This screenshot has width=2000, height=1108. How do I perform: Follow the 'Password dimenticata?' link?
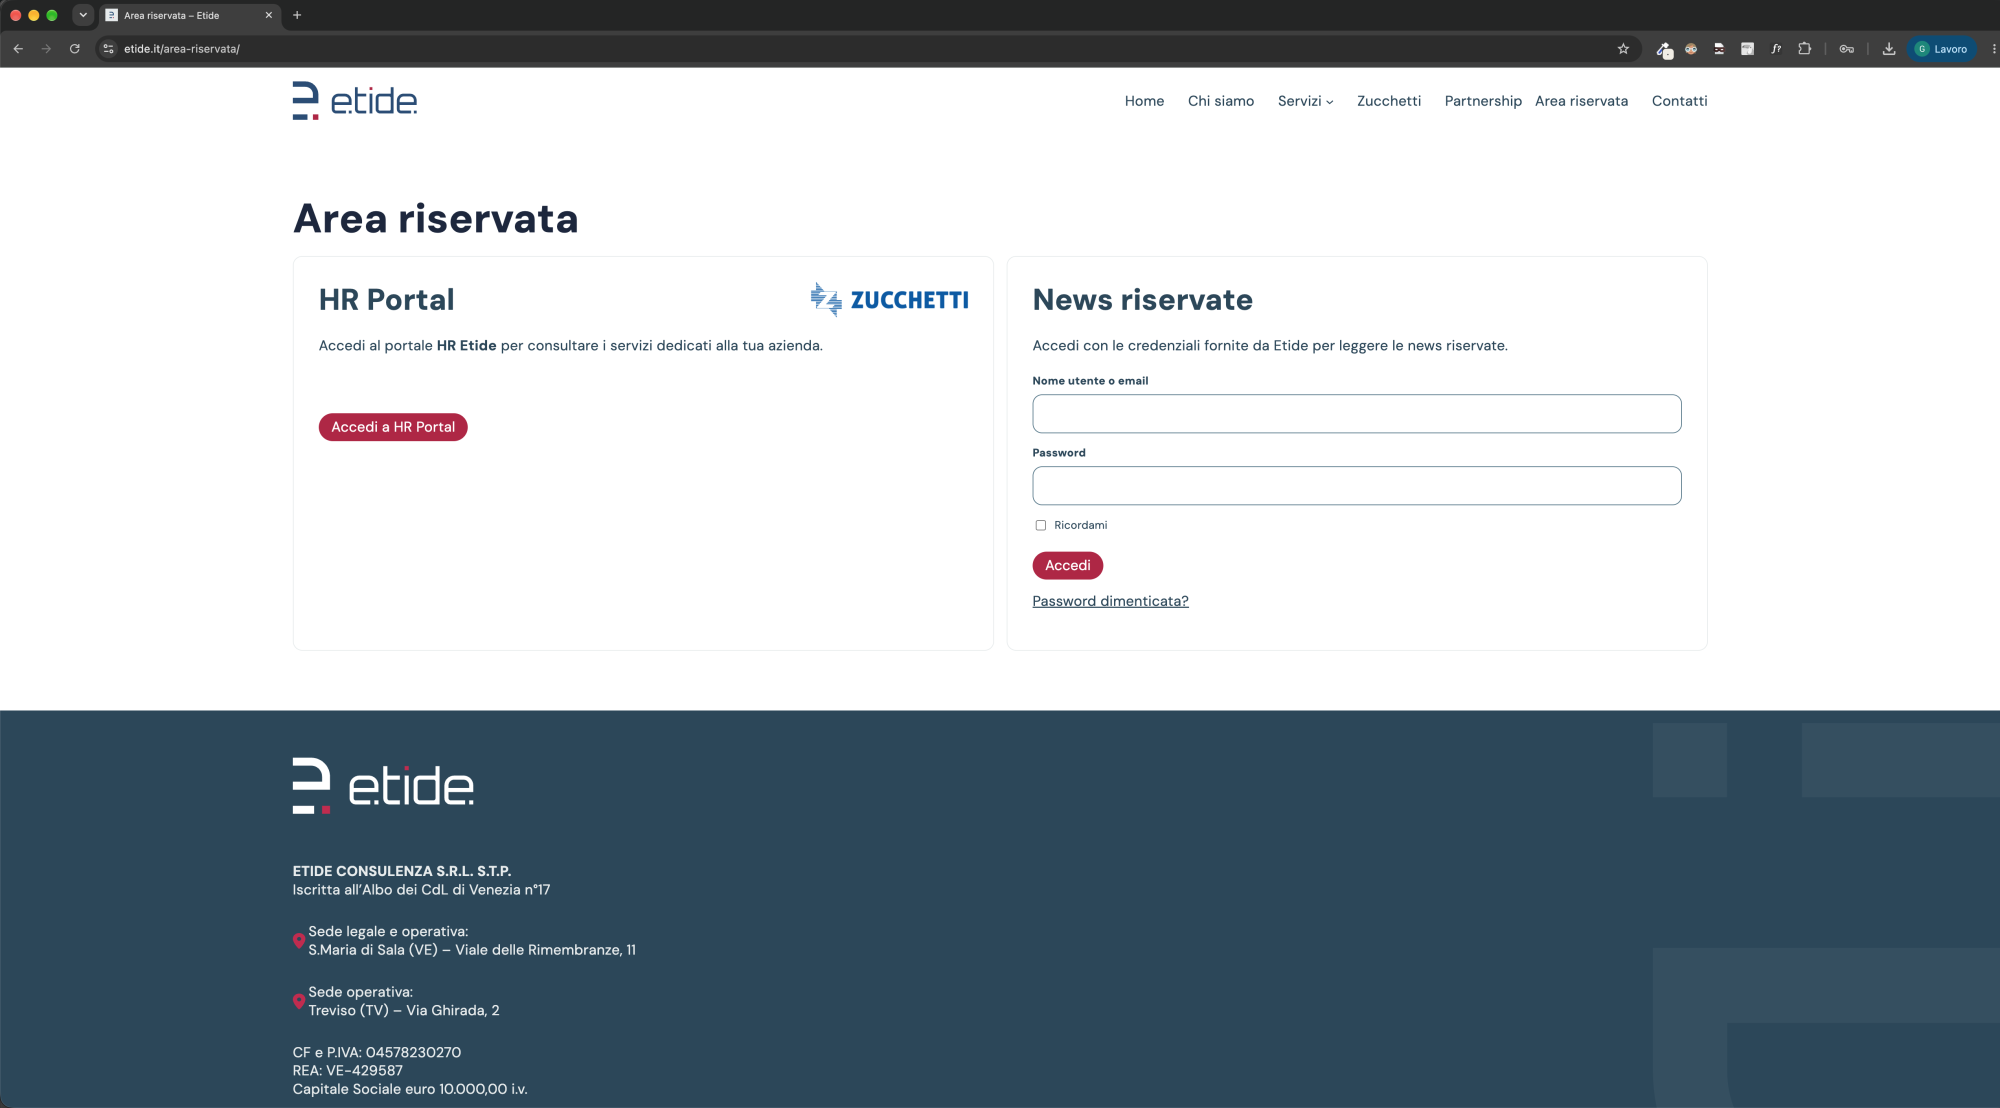tap(1110, 601)
